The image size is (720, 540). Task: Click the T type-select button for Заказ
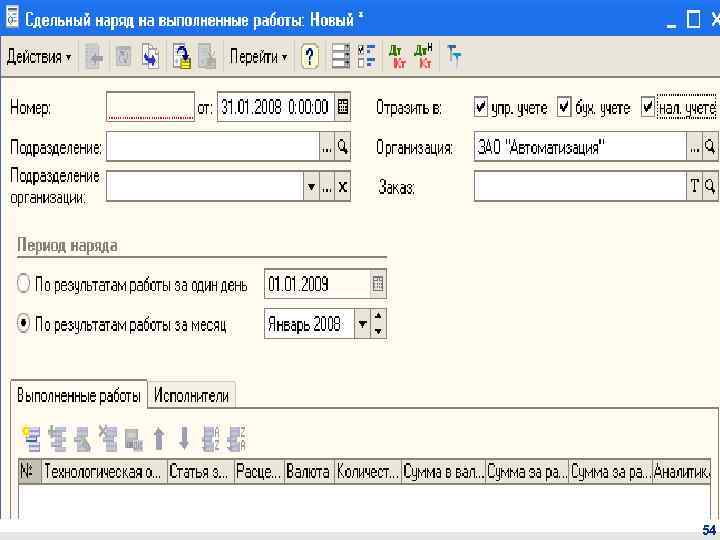[694, 187]
